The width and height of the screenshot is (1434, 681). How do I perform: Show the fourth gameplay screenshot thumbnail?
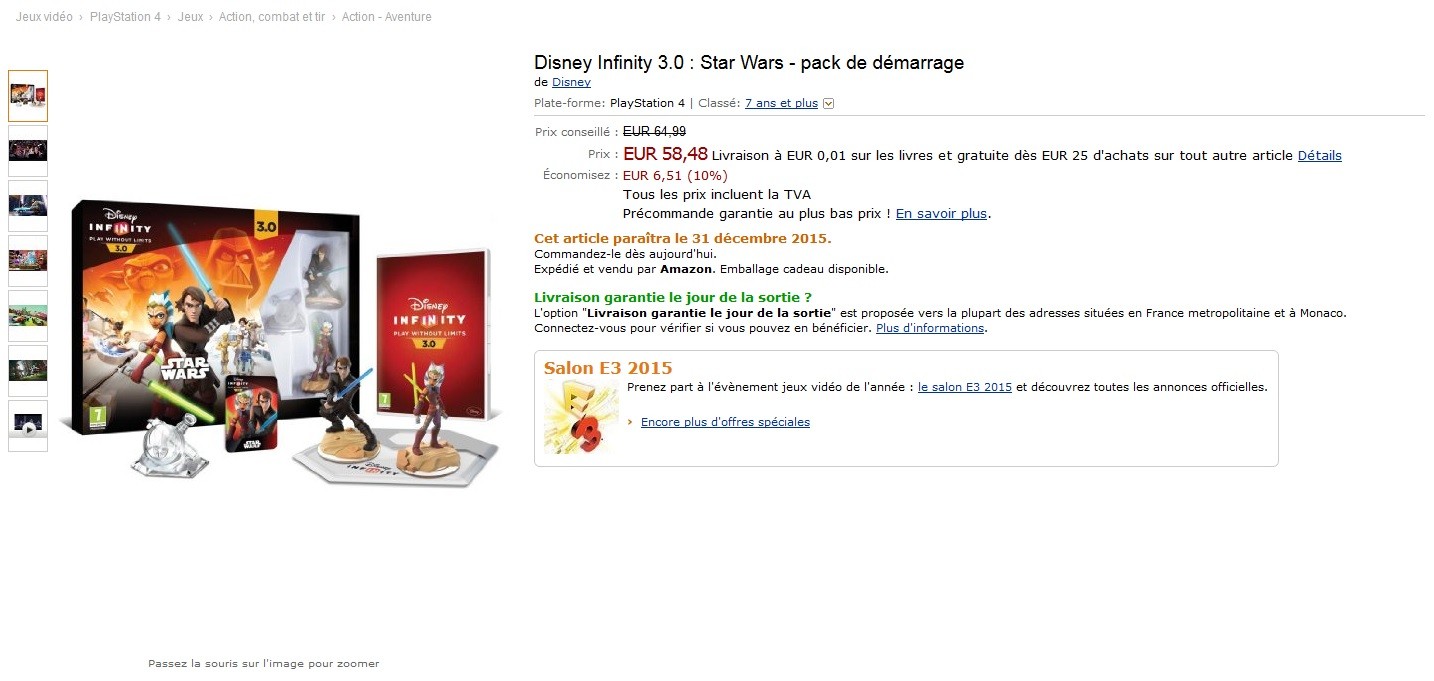click(x=28, y=261)
